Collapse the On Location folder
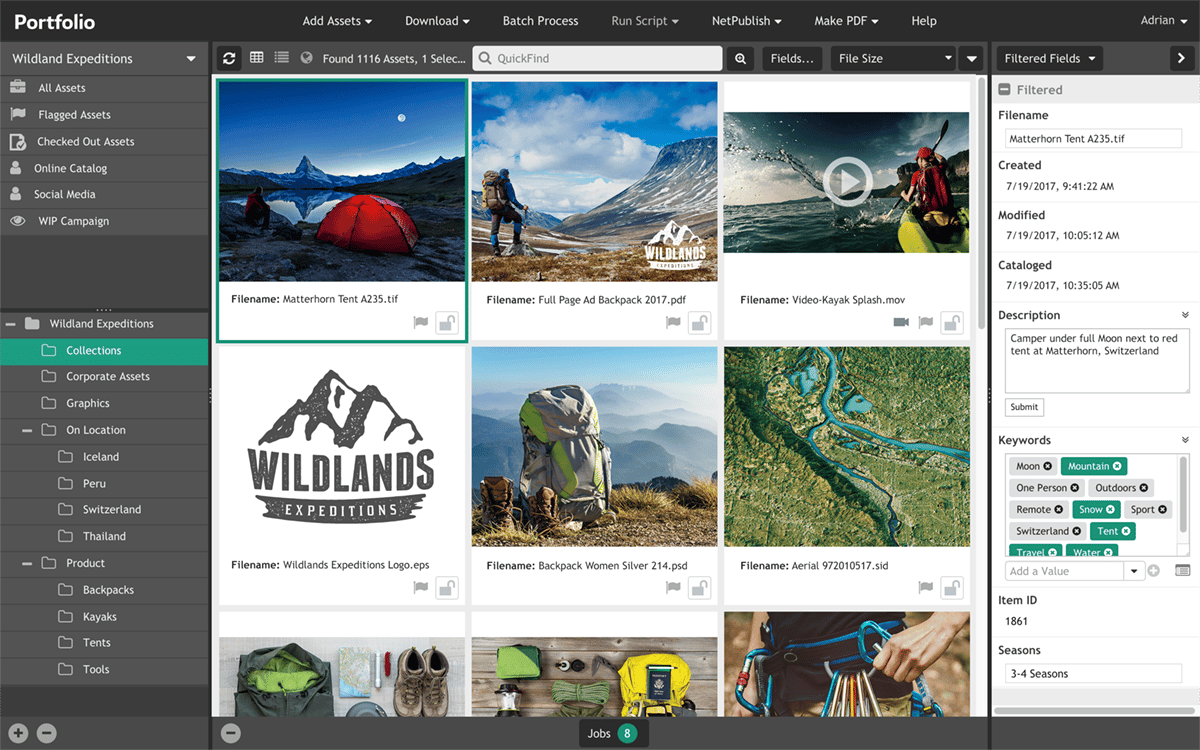Viewport: 1200px width, 750px height. 27,430
